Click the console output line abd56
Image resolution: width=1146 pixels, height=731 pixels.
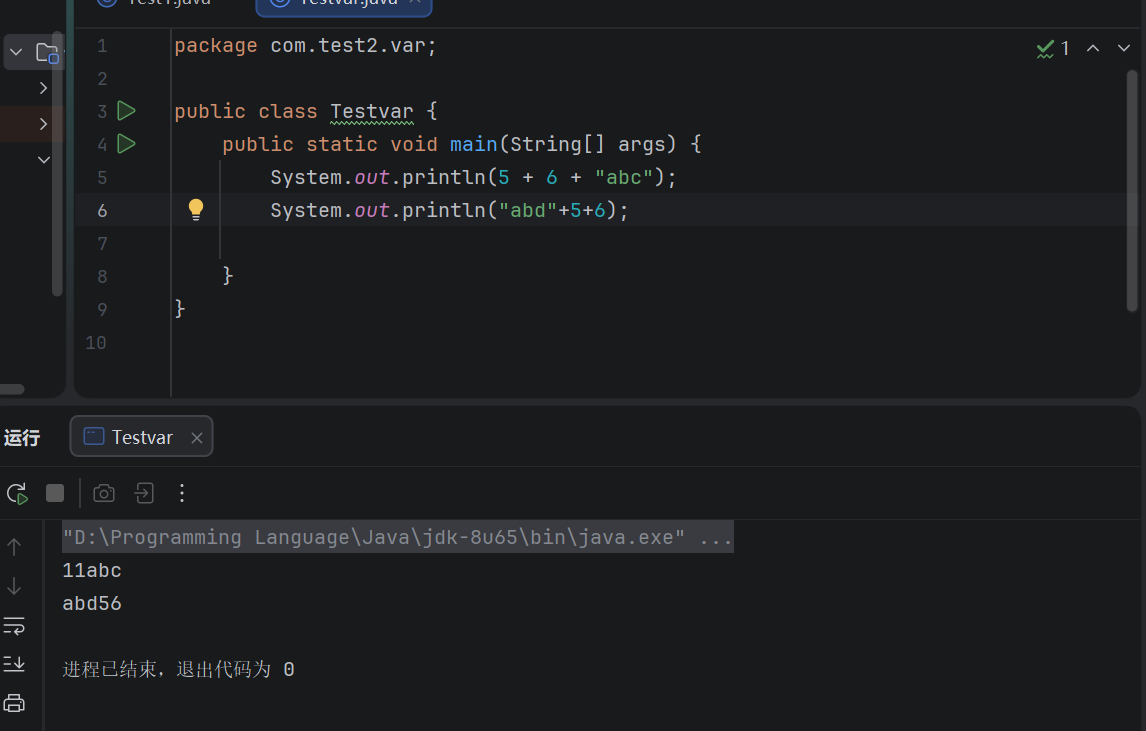(x=92, y=604)
